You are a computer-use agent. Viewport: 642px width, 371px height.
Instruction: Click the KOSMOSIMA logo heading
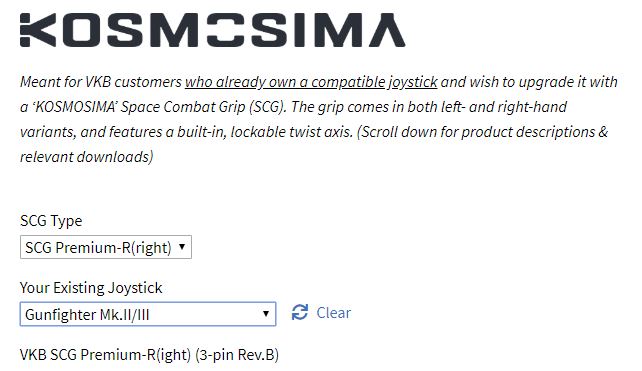click(x=212, y=30)
